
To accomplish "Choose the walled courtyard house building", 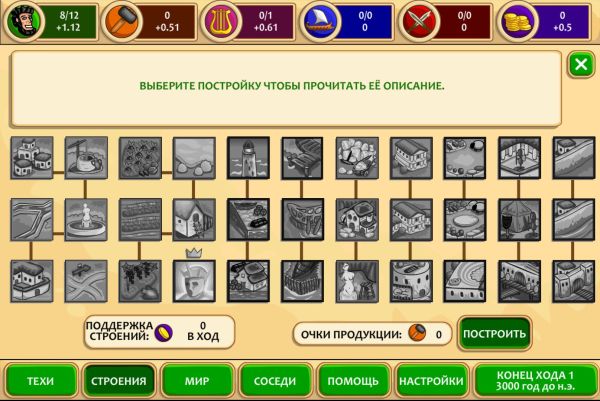I will pos(32,281).
